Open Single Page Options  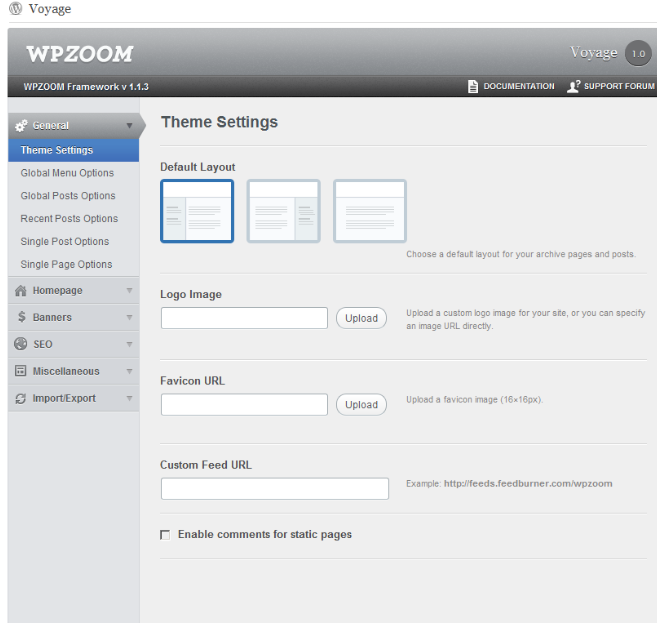[66, 264]
